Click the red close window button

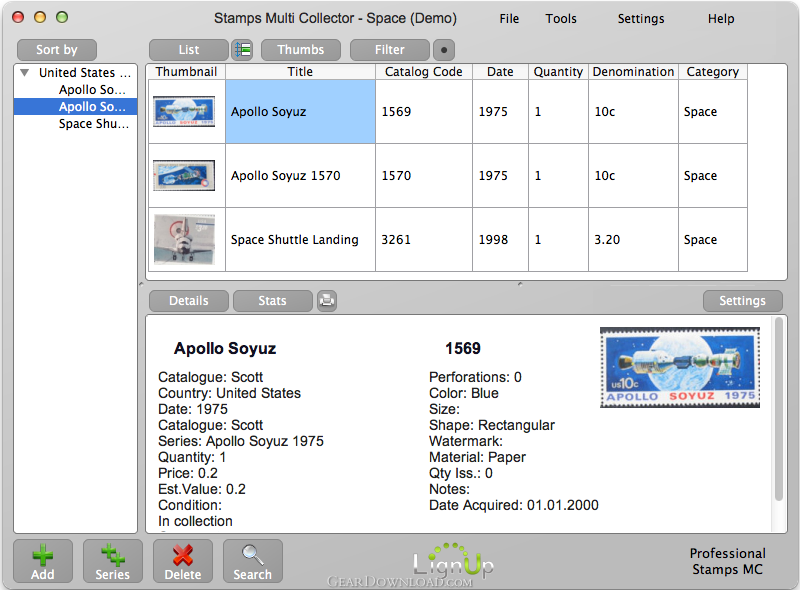(x=18, y=17)
